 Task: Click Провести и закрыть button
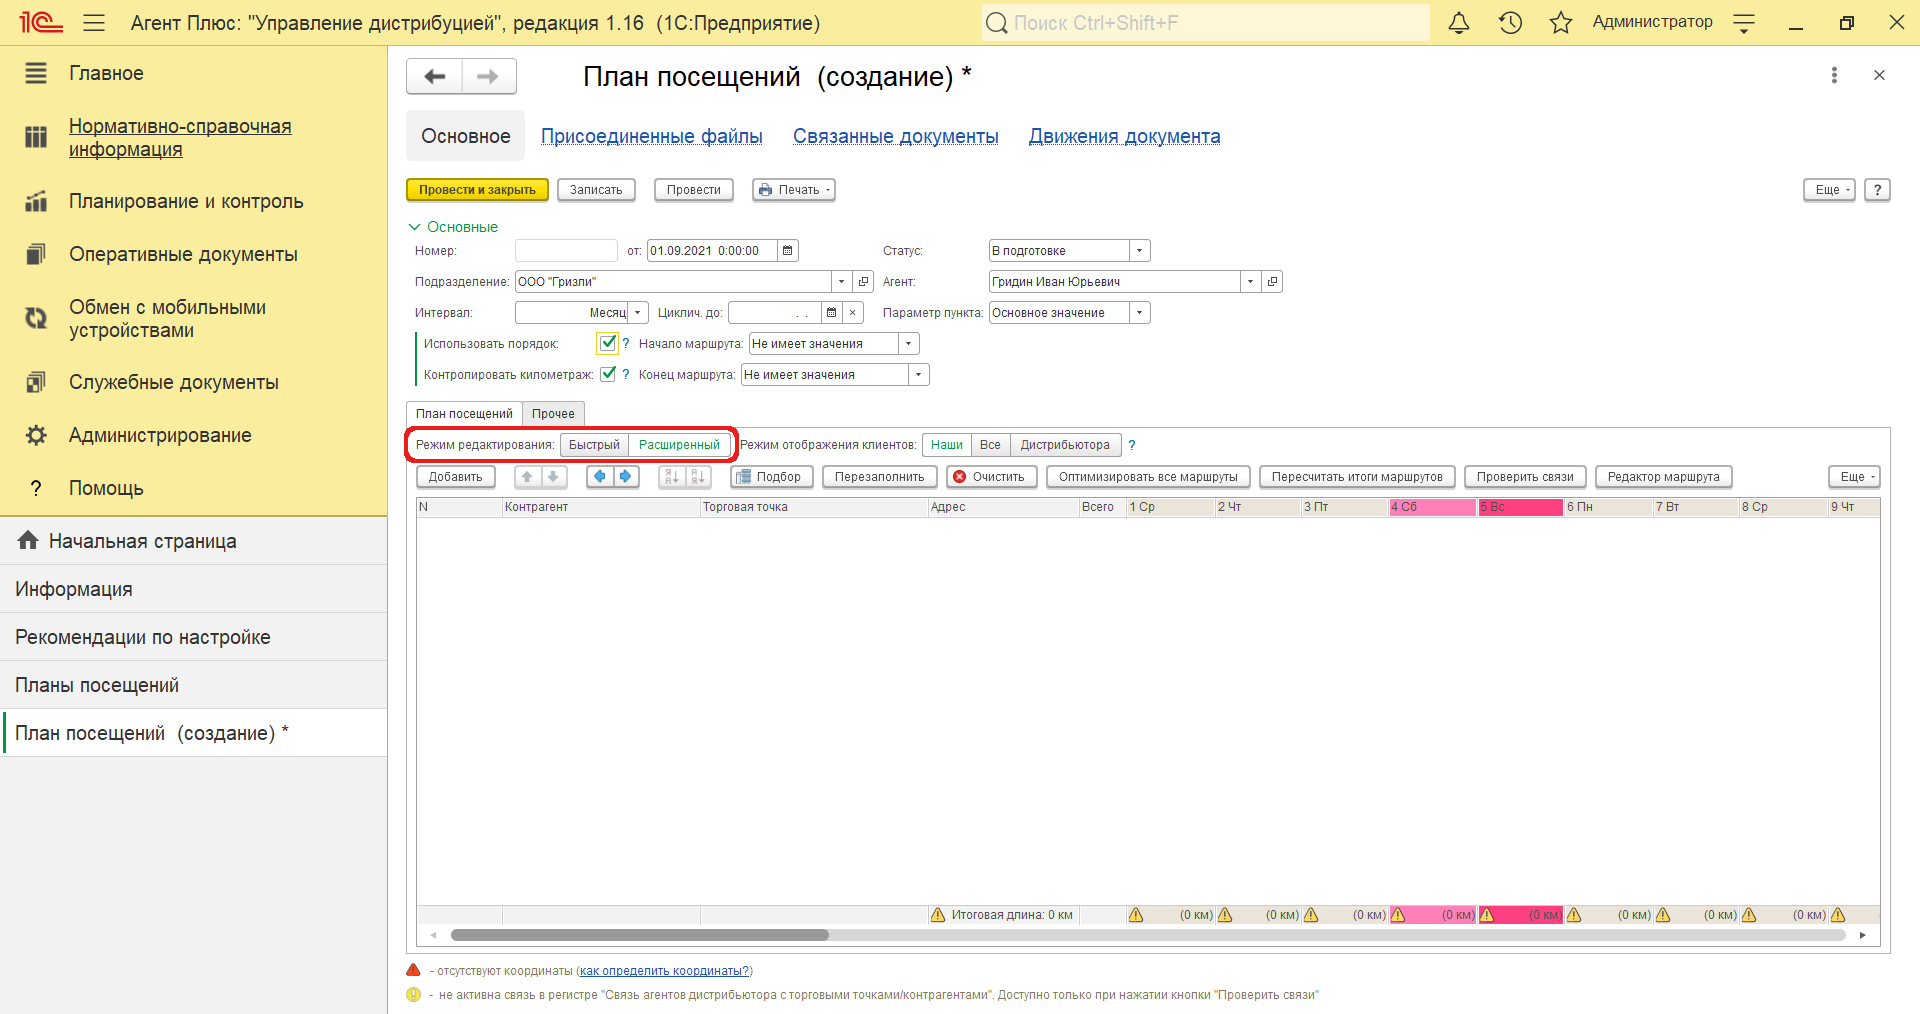477,190
